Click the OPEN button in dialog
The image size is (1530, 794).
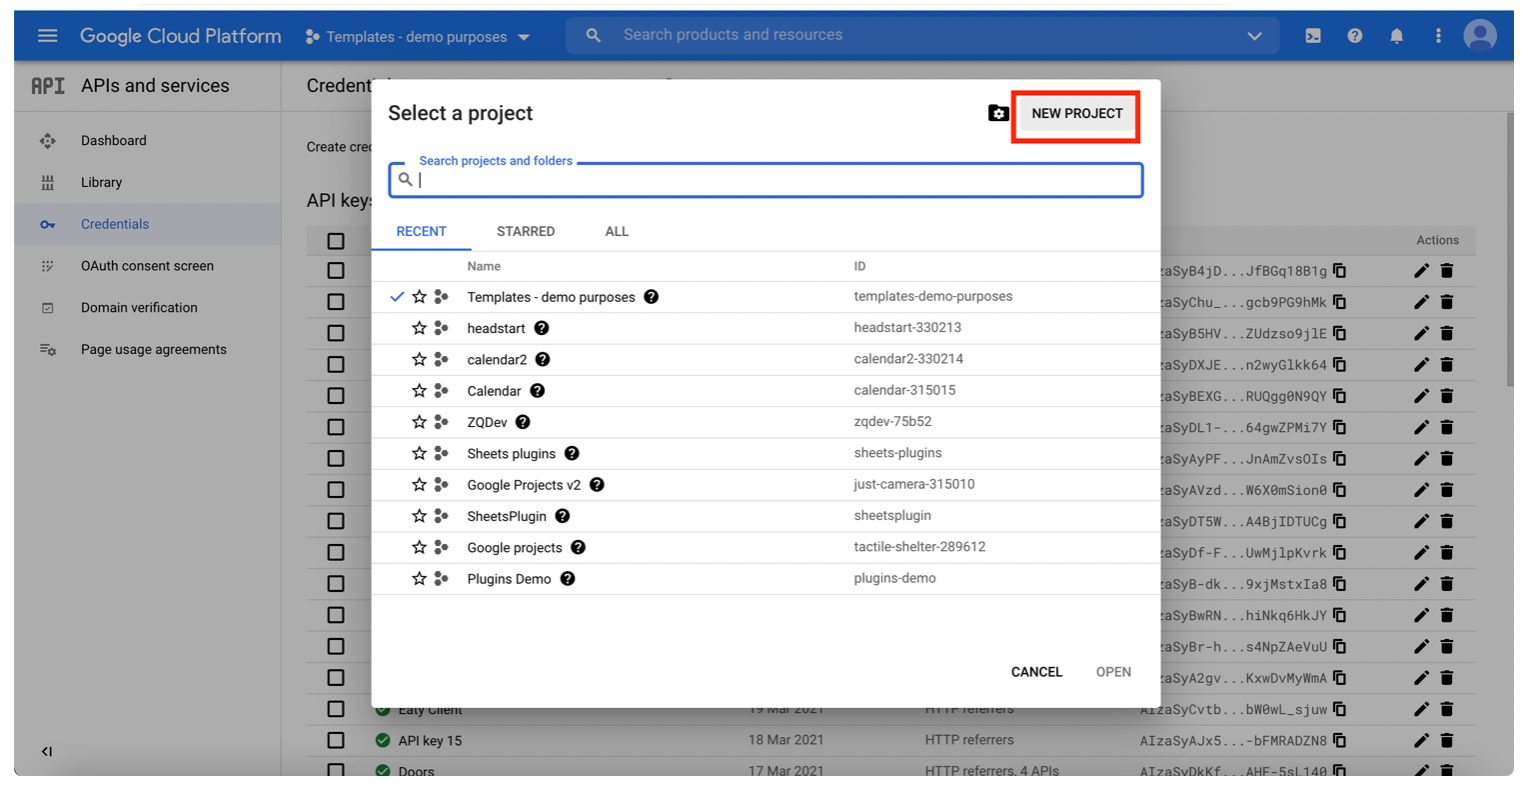click(x=1113, y=672)
